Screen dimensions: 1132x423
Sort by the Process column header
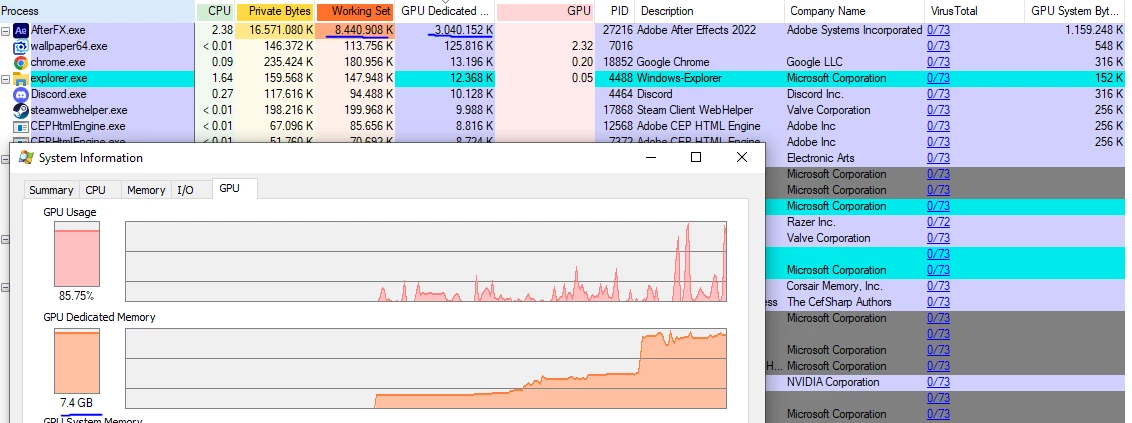point(97,11)
